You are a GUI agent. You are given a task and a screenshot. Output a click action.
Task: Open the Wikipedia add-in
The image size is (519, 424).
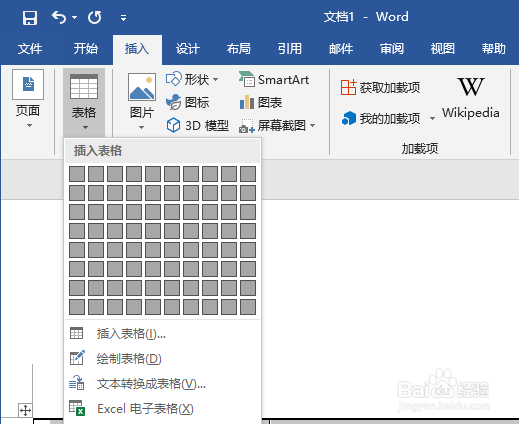pos(471,98)
